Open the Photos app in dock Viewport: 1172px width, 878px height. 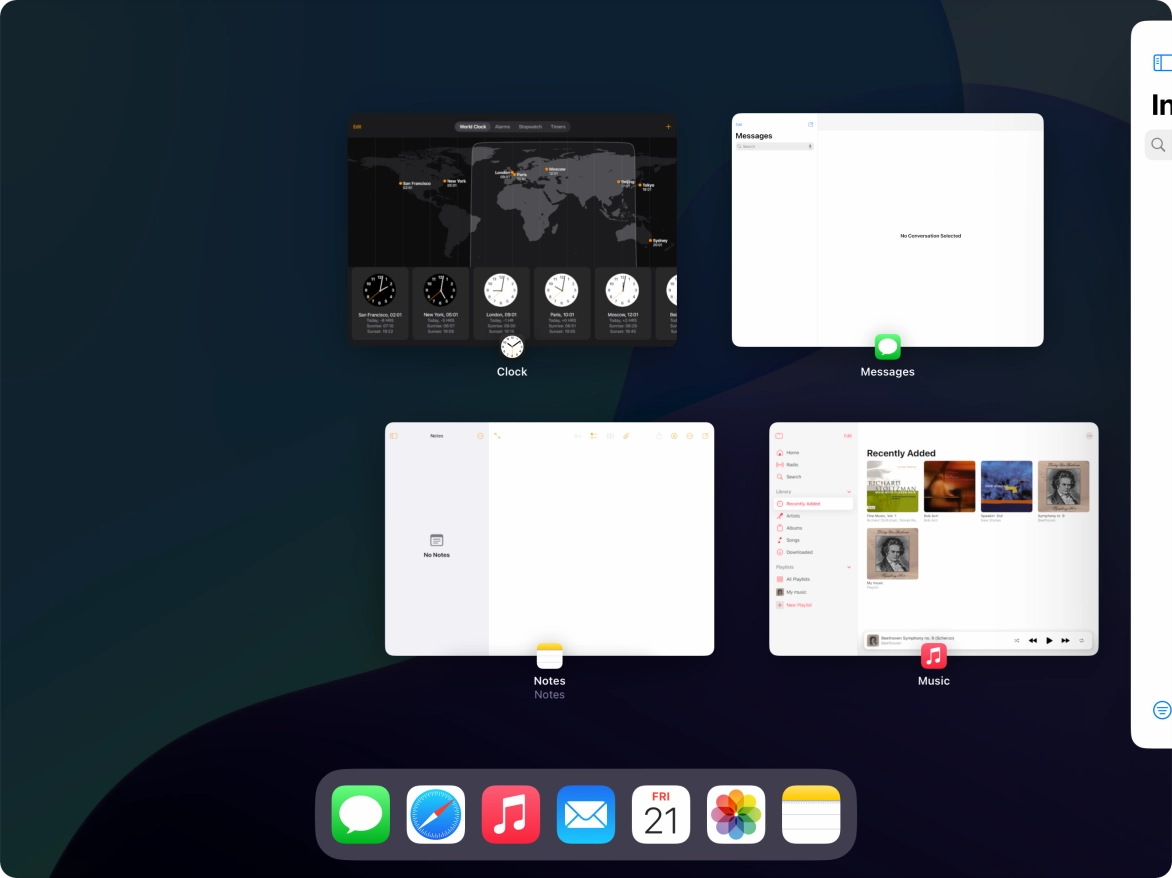pyautogui.click(x=736, y=814)
